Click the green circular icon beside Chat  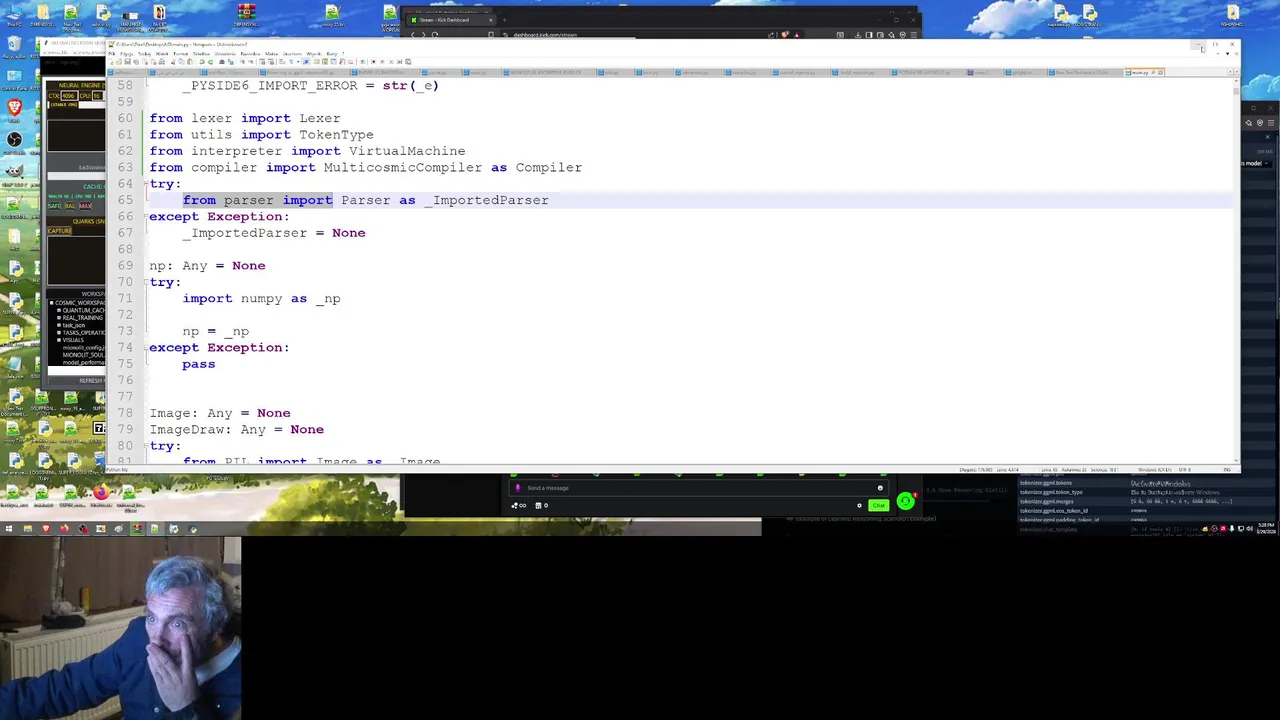[905, 501]
